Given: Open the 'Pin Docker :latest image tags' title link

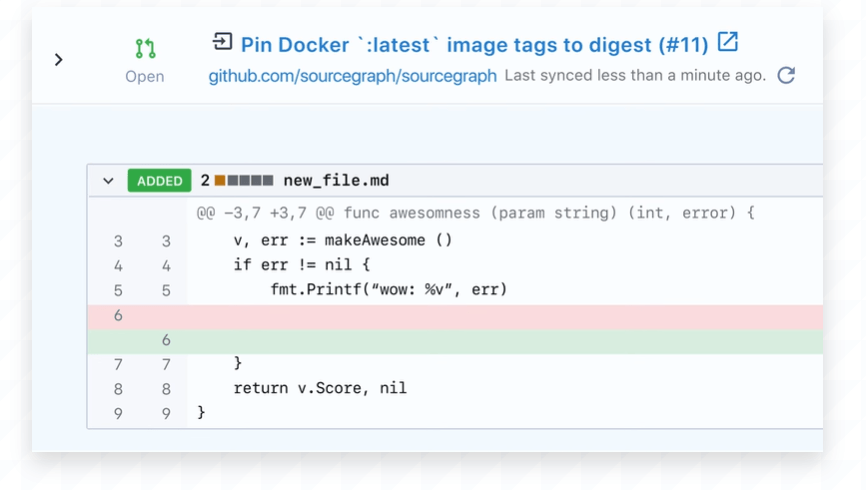Looking at the screenshot, I should (474, 45).
